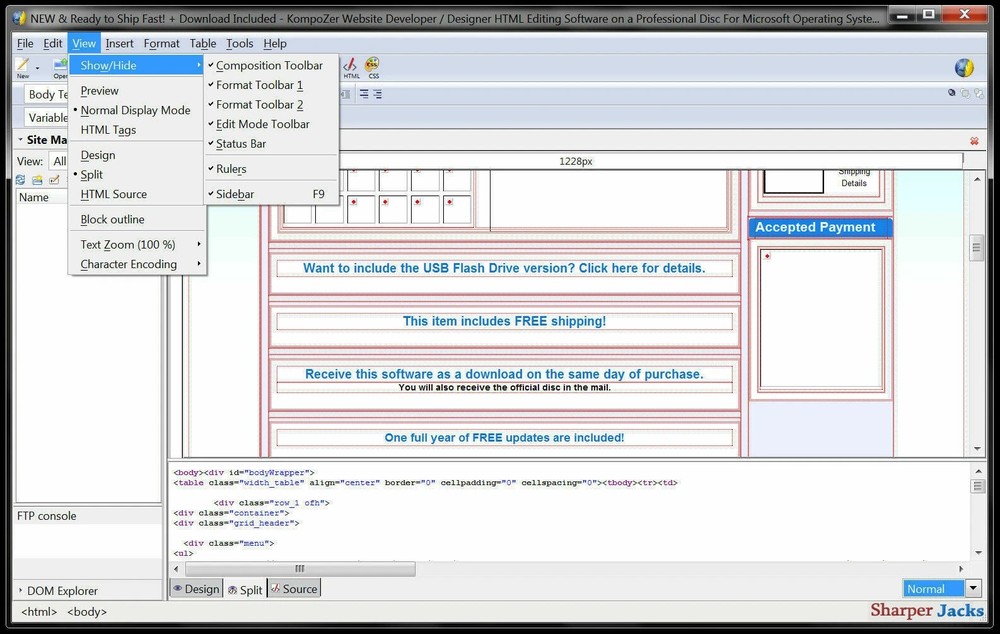Open the CSS editor icon
Screen dimensions: 1000x634
tap(372, 67)
